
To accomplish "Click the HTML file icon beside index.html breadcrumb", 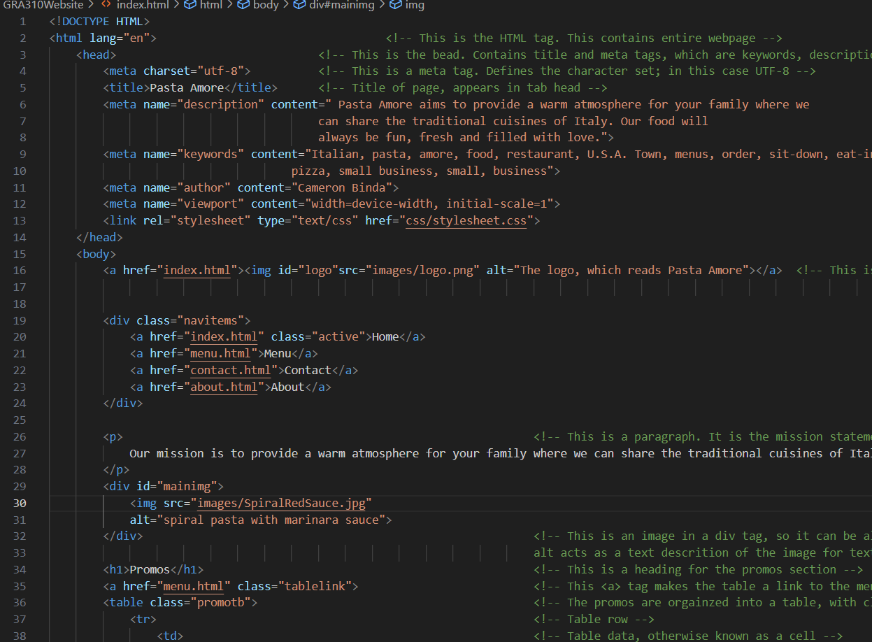I will [x=106, y=6].
